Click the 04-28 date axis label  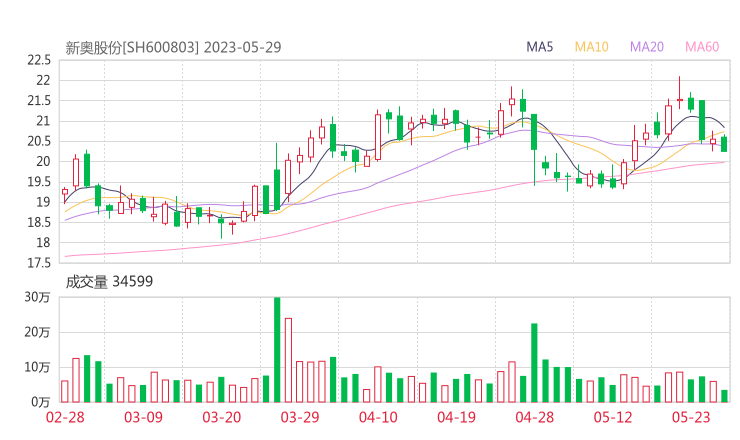click(x=535, y=417)
